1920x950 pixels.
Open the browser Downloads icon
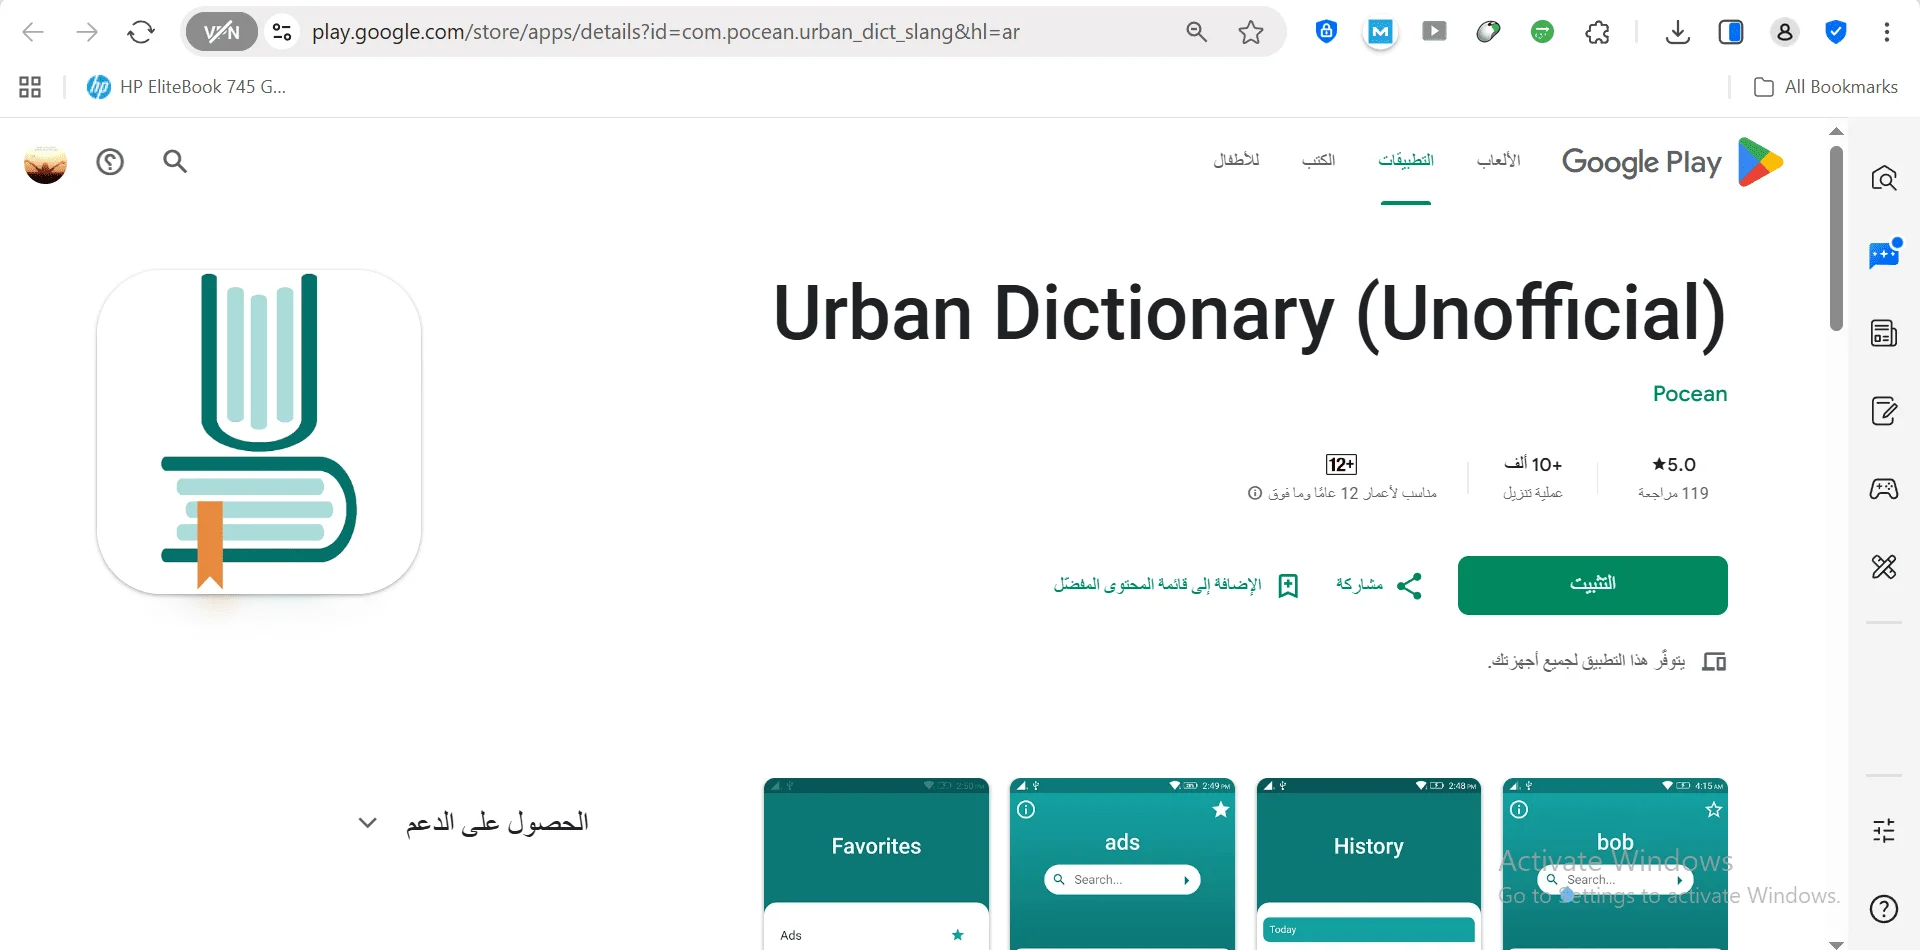point(1678,31)
